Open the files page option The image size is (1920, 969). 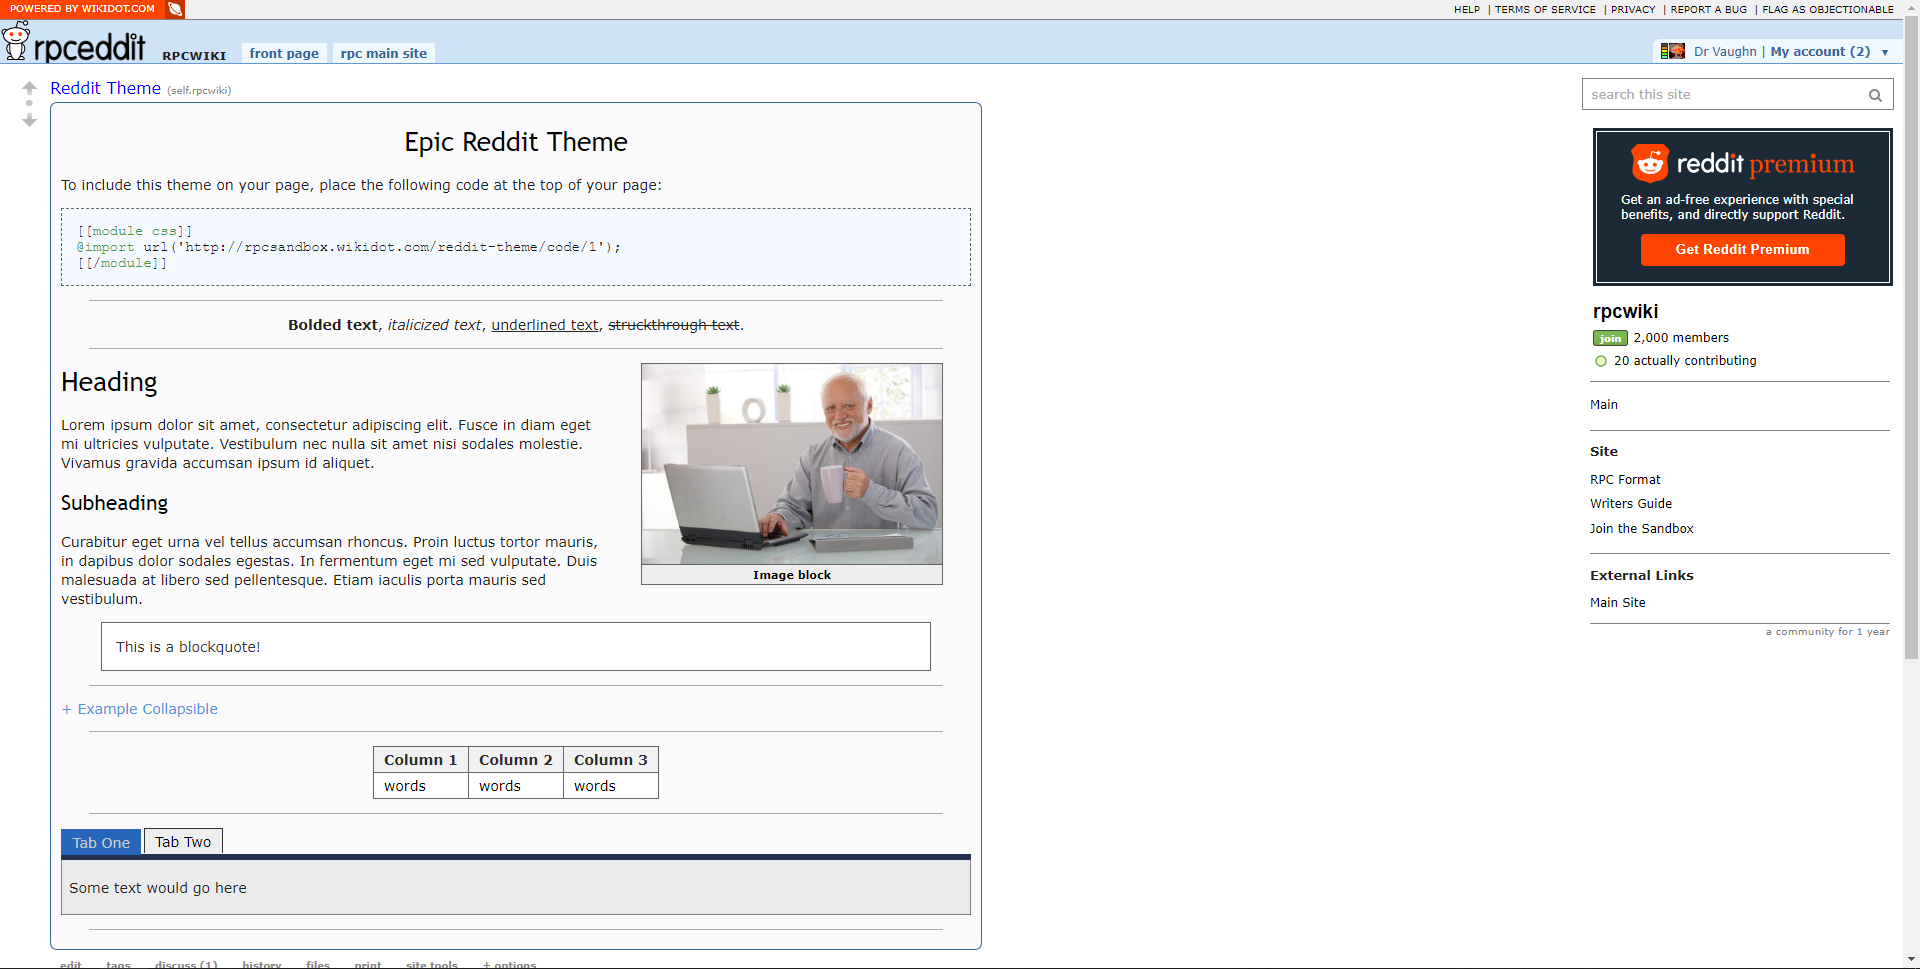click(318, 965)
